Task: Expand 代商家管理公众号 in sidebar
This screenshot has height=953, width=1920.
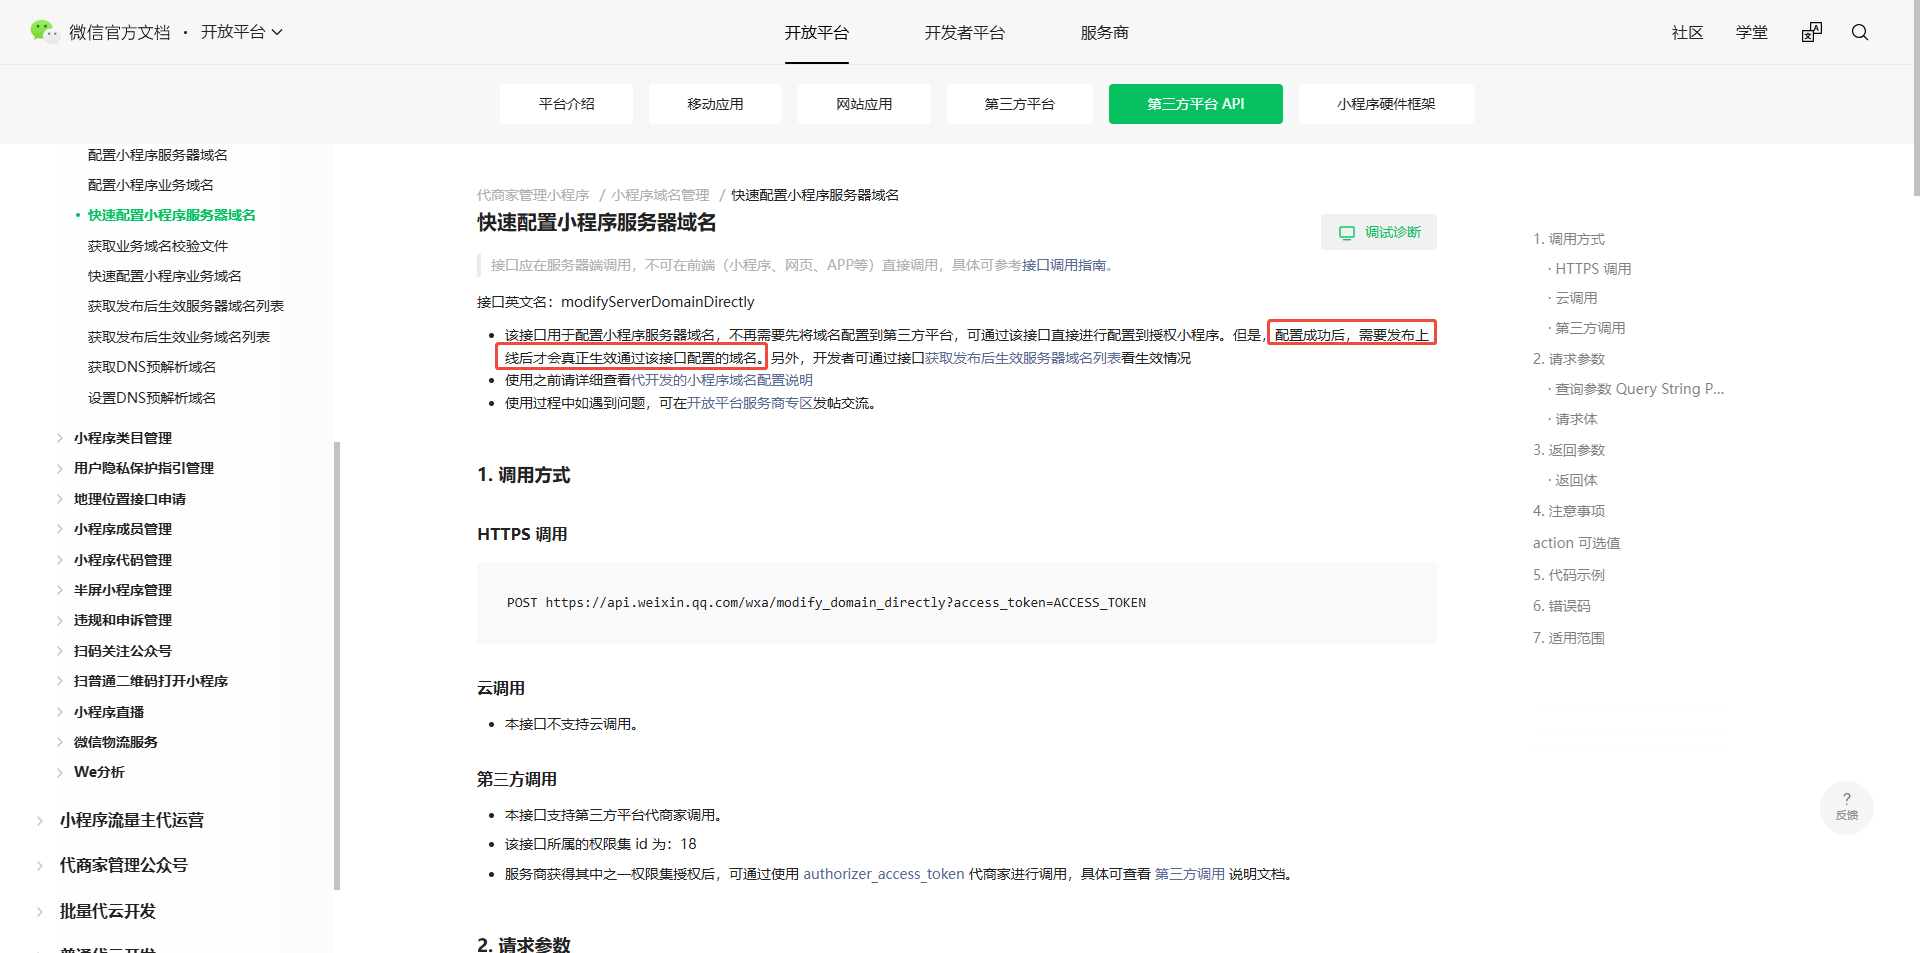Action: (123, 865)
